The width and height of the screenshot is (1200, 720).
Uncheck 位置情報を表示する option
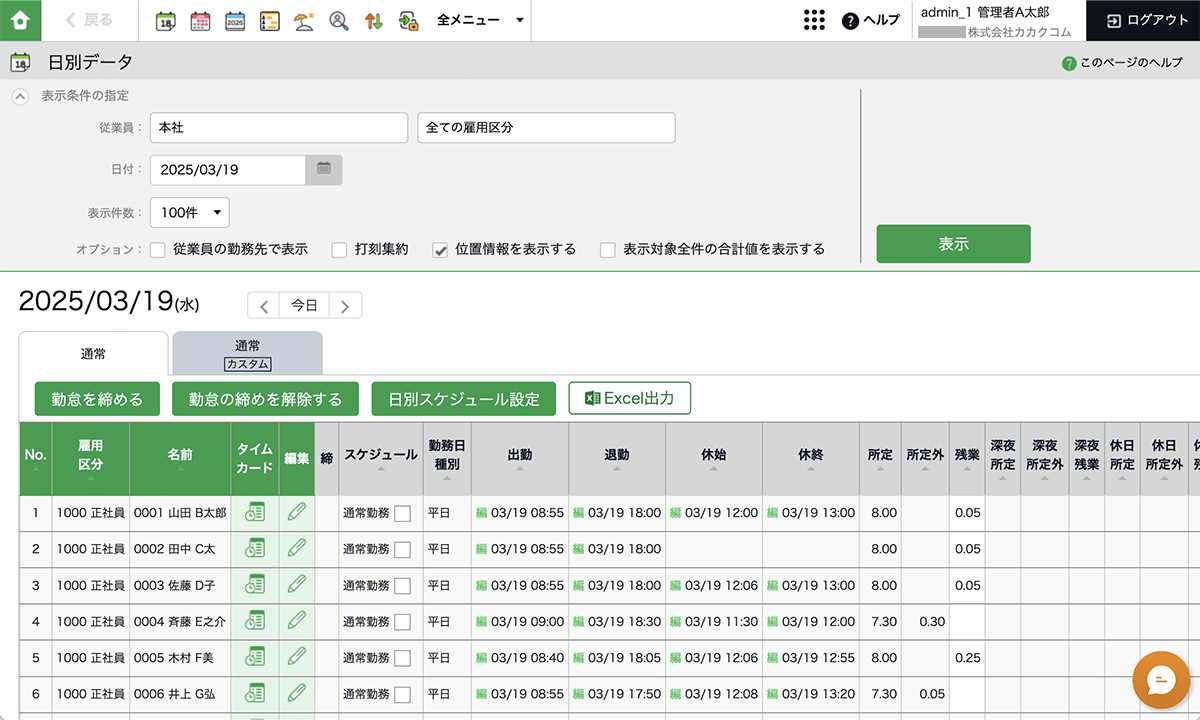pyautogui.click(x=439, y=250)
